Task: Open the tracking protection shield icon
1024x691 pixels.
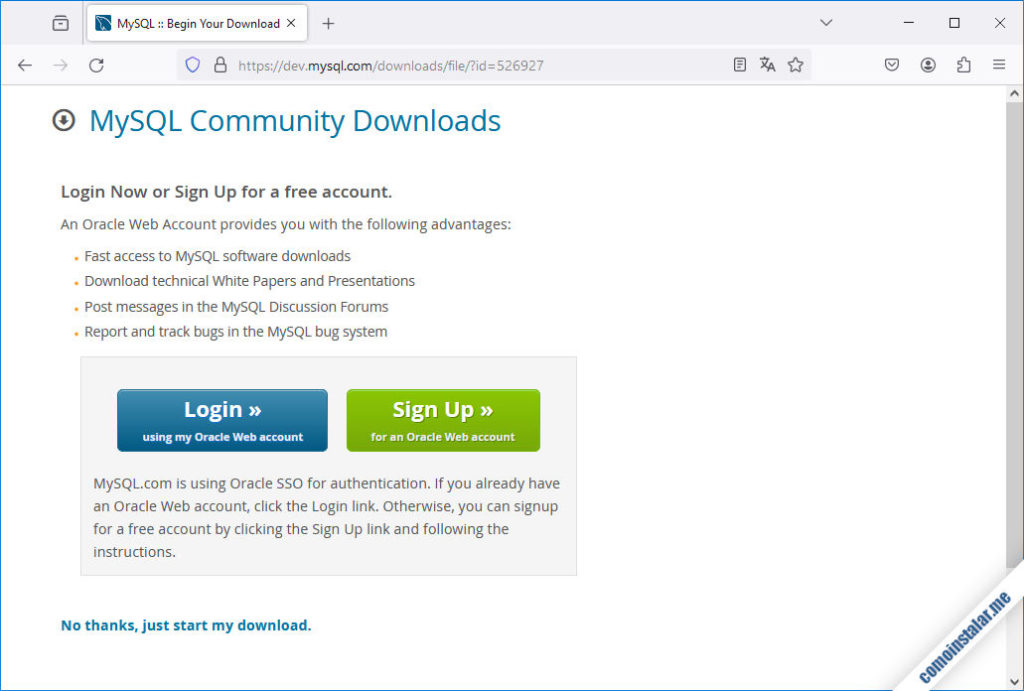Action: [194, 65]
